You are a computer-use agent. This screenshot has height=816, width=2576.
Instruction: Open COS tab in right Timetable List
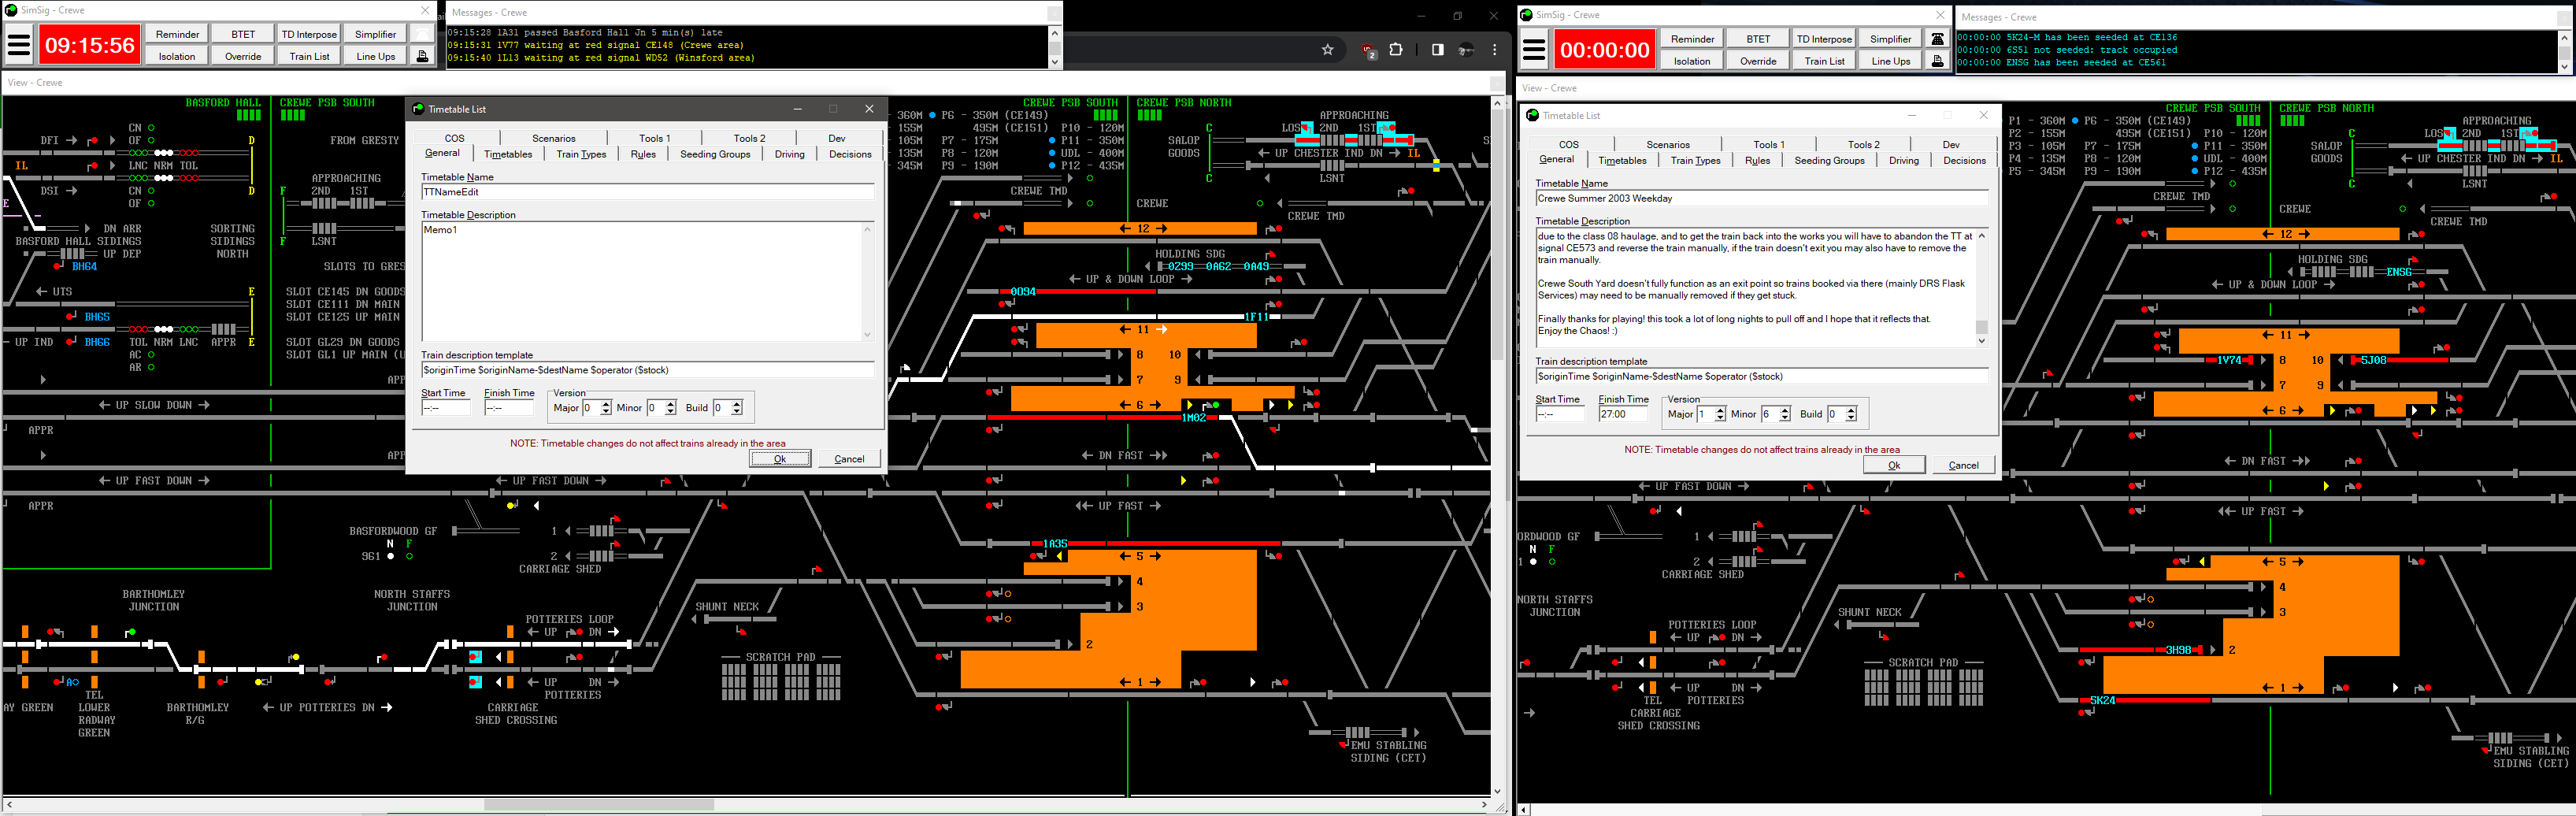coord(1569,145)
